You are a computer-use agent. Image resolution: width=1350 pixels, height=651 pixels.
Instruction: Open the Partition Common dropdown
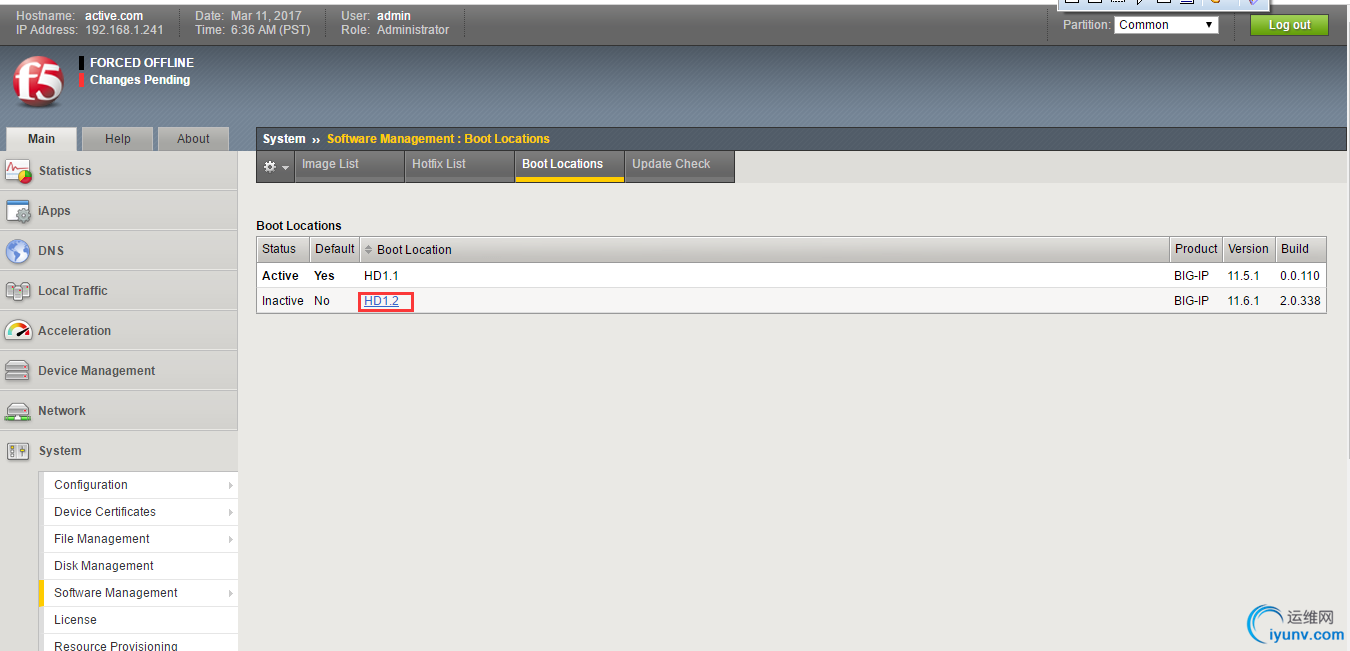[1166, 25]
